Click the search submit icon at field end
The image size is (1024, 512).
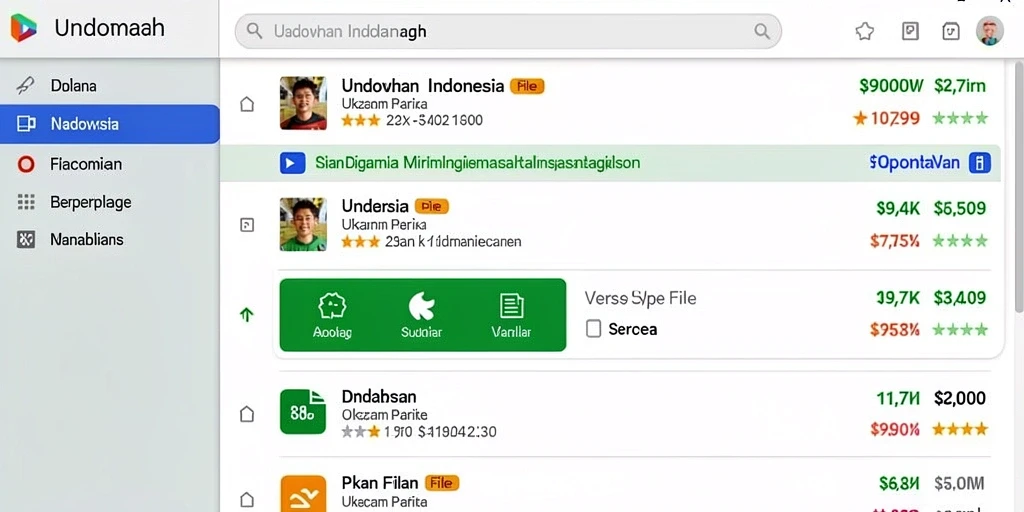click(x=761, y=31)
